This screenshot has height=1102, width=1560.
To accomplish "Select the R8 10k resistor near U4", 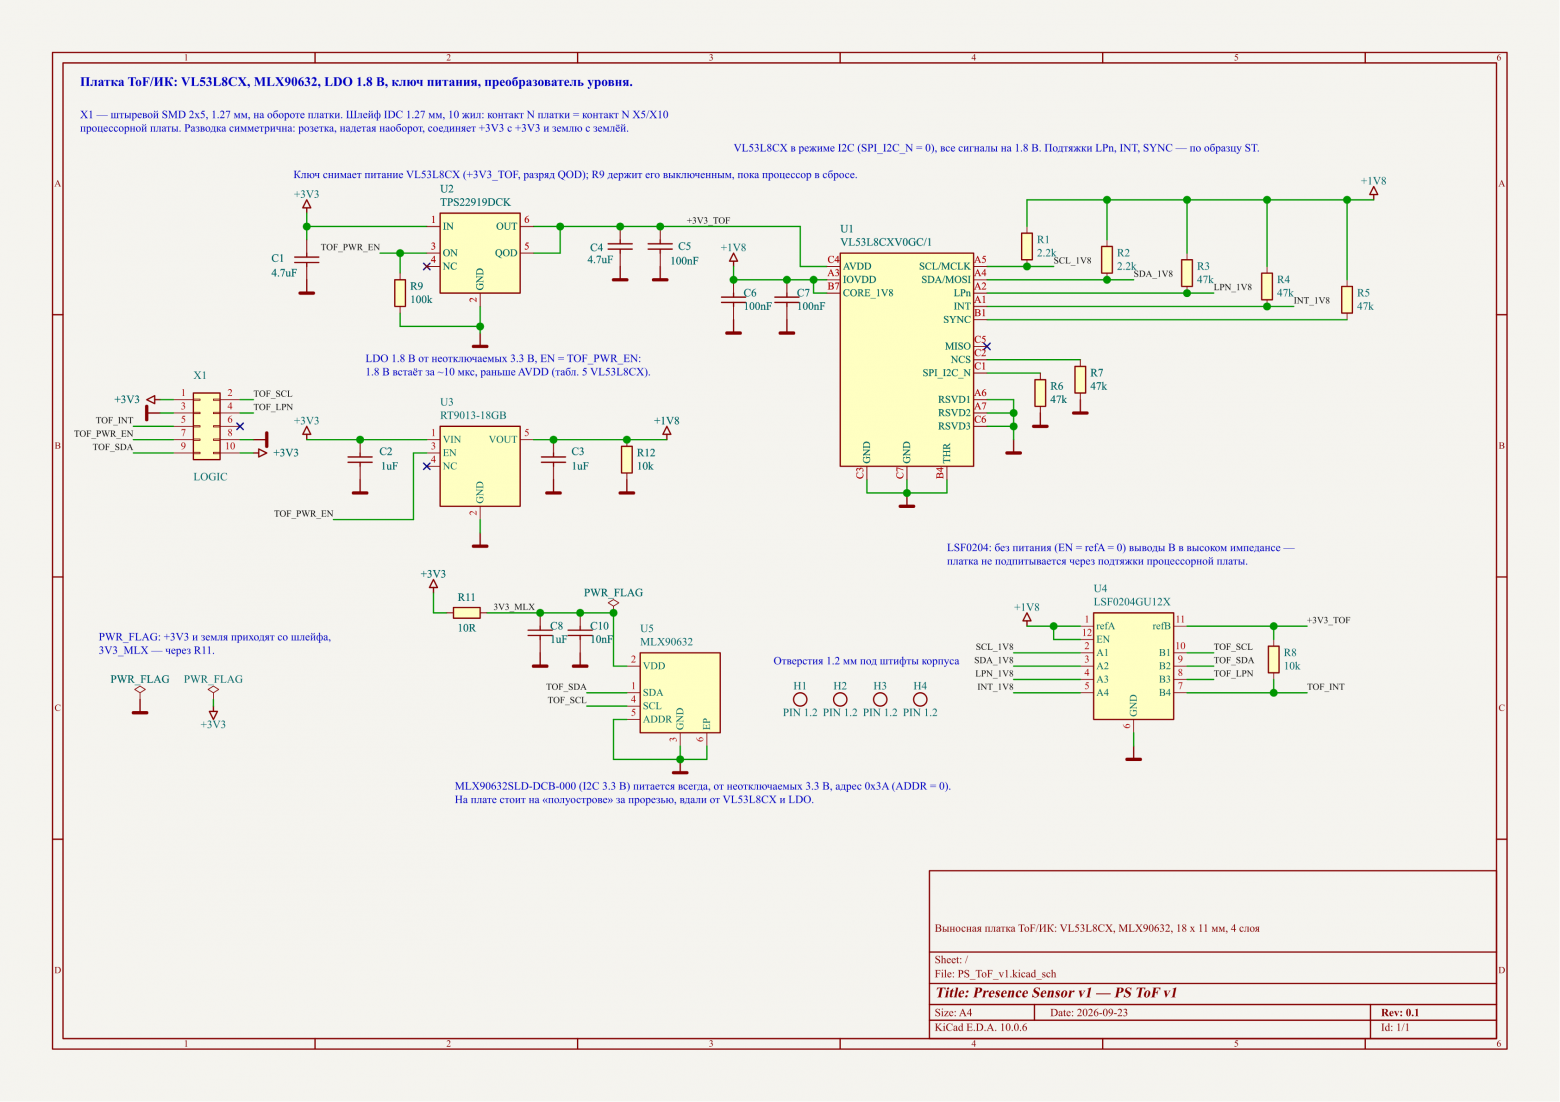I will [1273, 659].
